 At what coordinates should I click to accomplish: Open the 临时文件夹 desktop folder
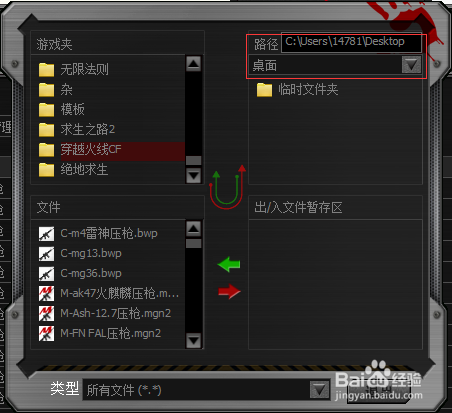pyautogui.click(x=298, y=90)
